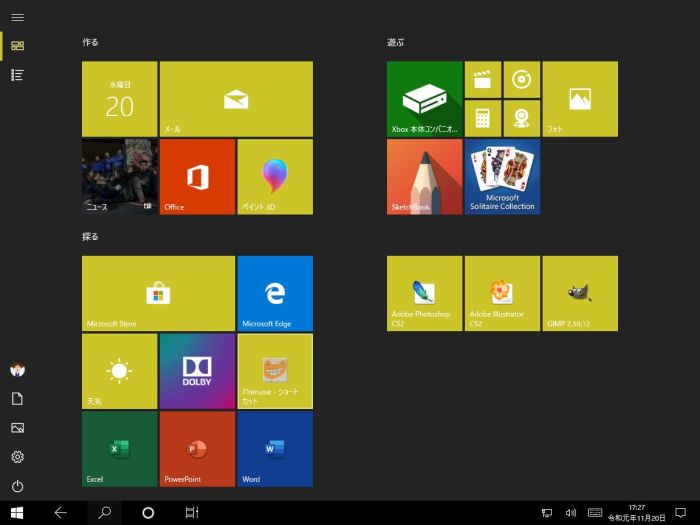Launch the Movies & TV clapperboard tile
This screenshot has height=525, width=700.
click(482, 78)
